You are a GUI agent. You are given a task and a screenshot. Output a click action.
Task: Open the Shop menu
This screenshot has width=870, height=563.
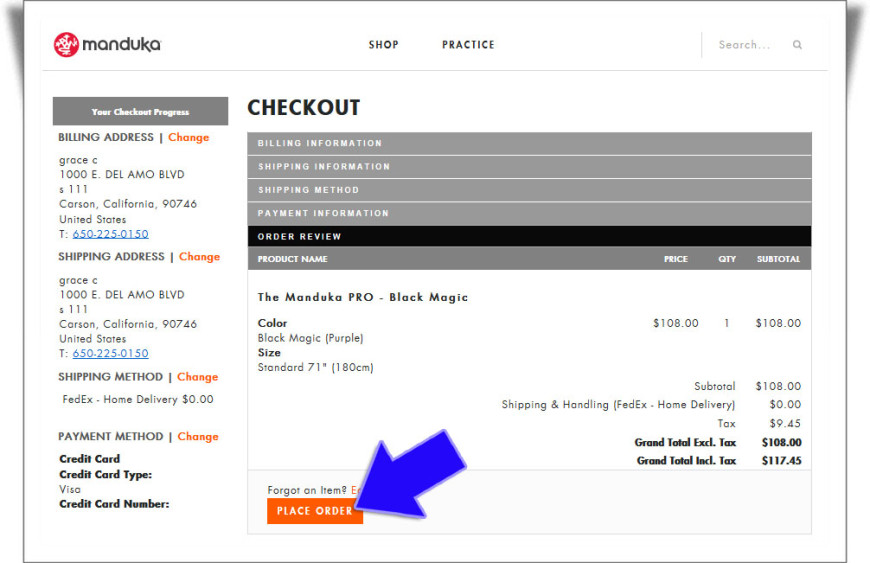coord(383,45)
